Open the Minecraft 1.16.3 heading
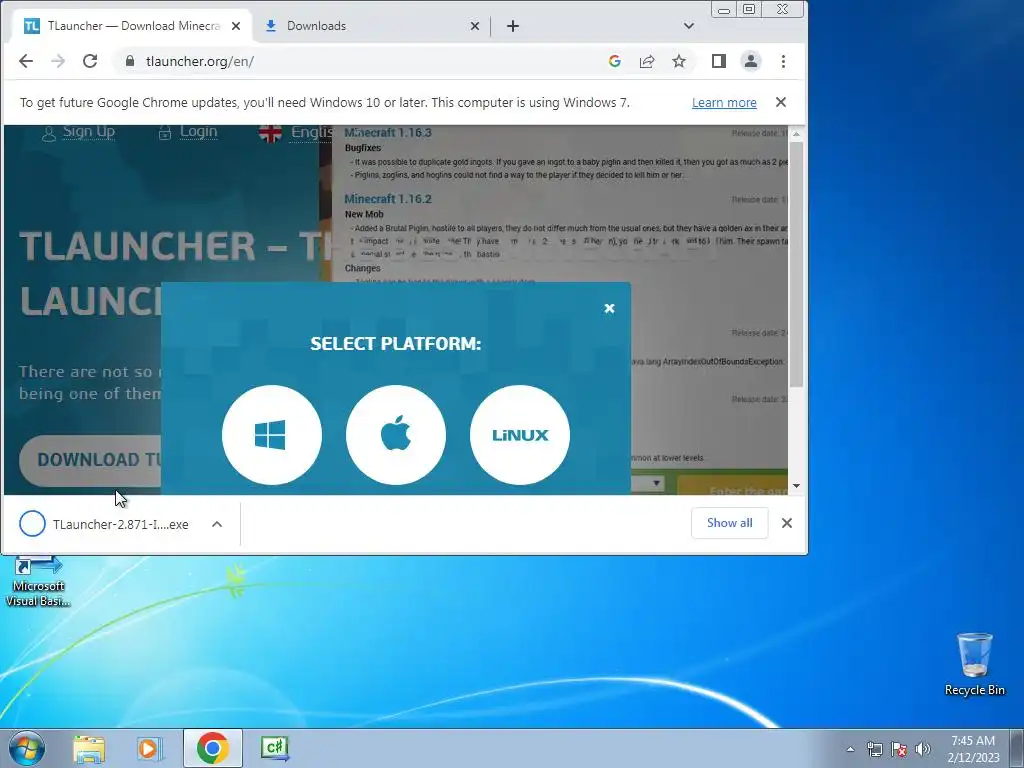1024x768 pixels. pos(388,133)
